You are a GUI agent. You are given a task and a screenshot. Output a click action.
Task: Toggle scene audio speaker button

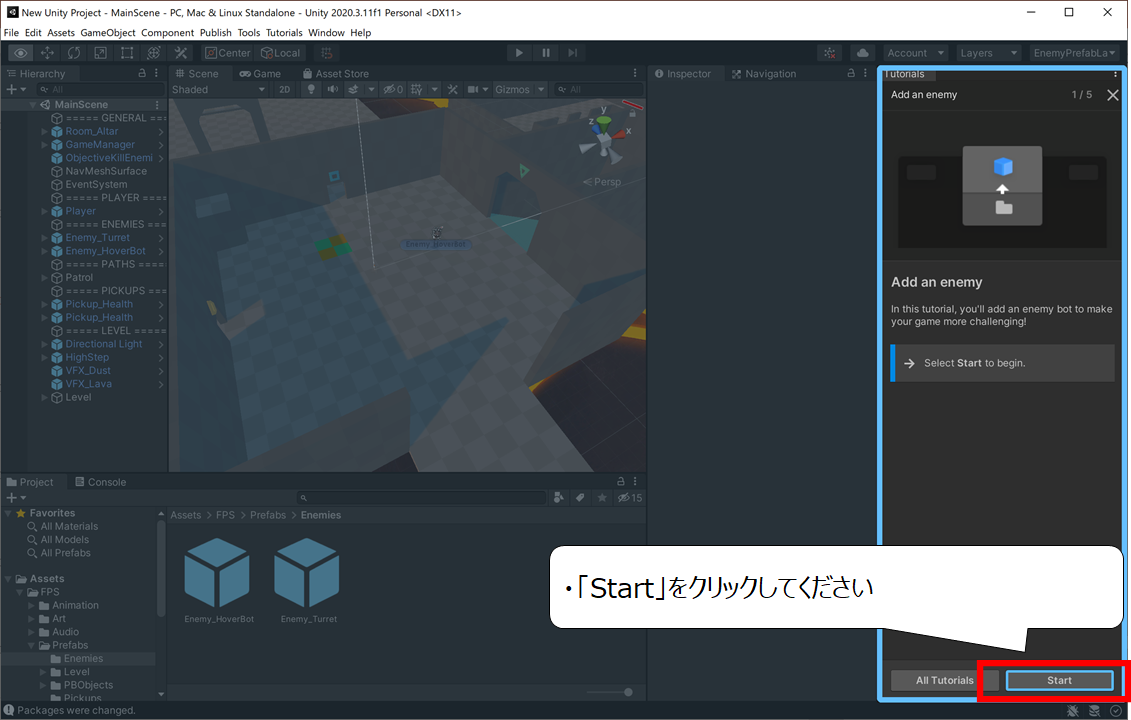click(333, 89)
